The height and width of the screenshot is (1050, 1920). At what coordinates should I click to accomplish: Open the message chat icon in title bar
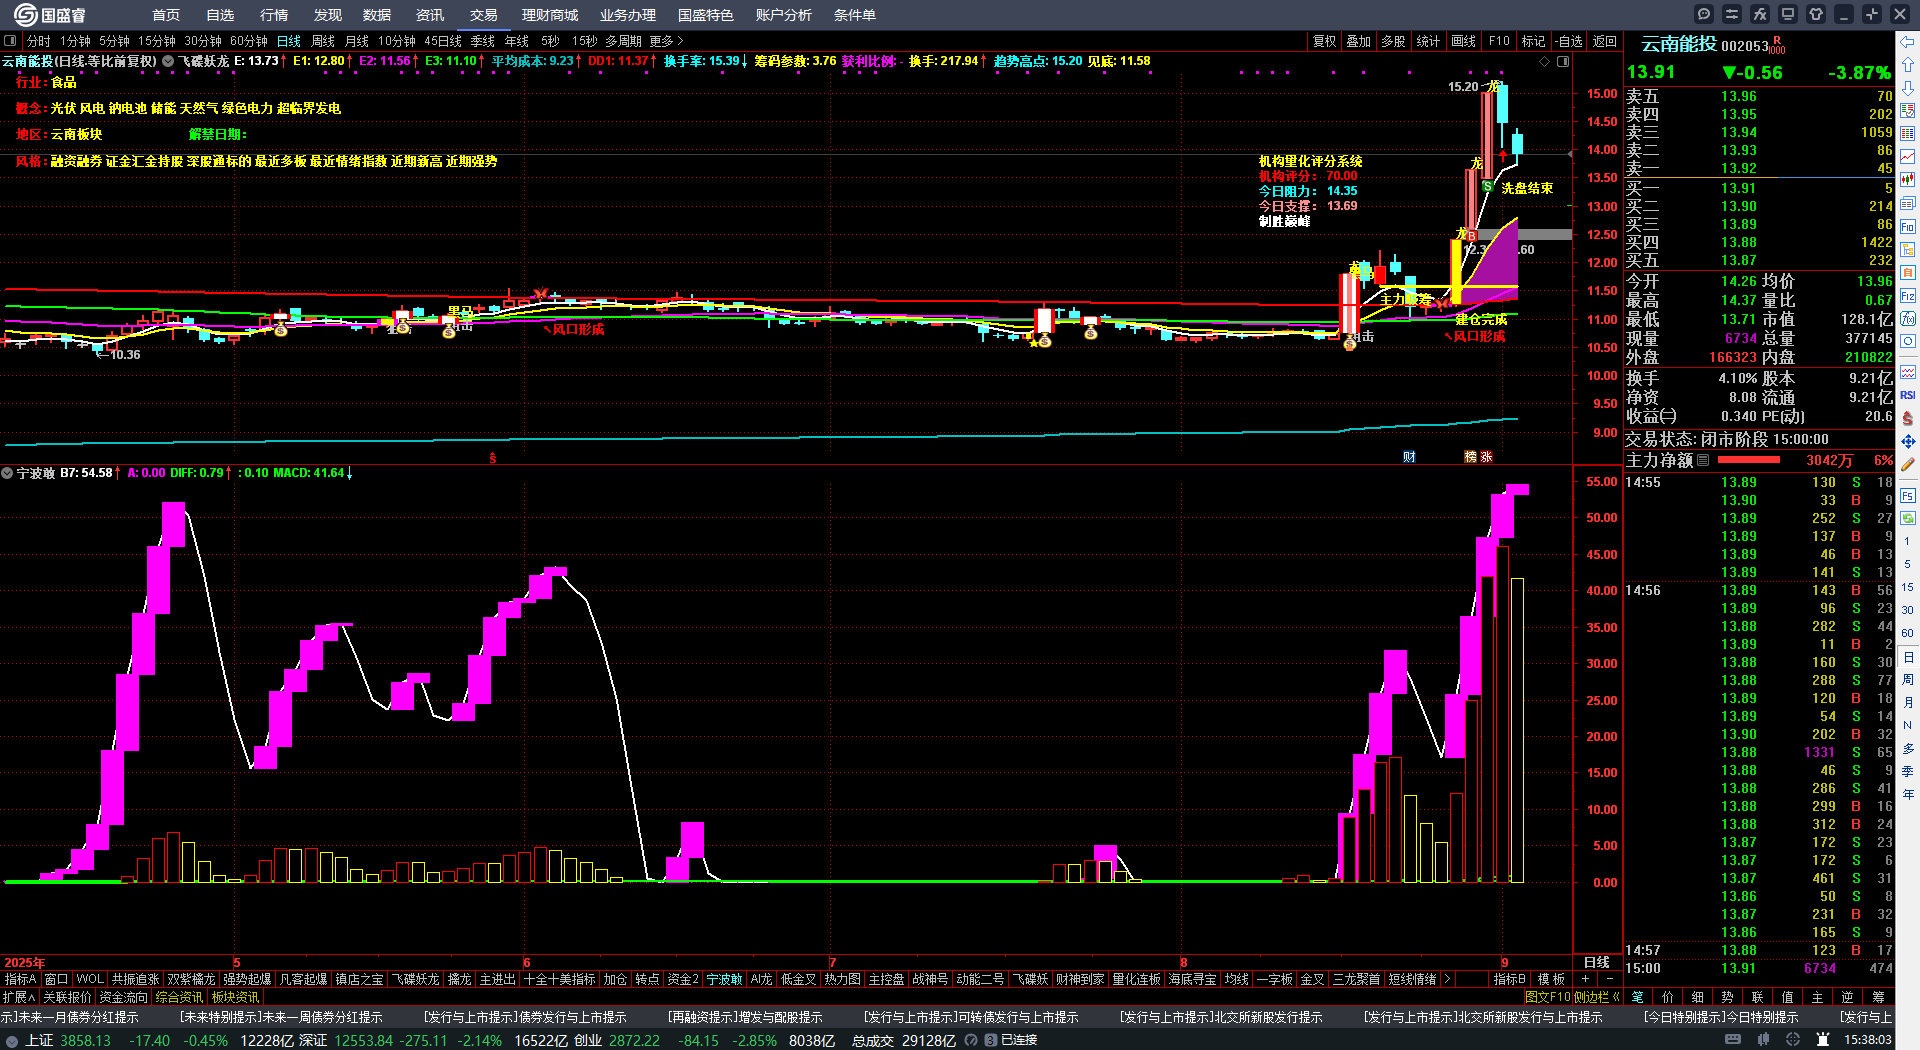pyautogui.click(x=1704, y=14)
